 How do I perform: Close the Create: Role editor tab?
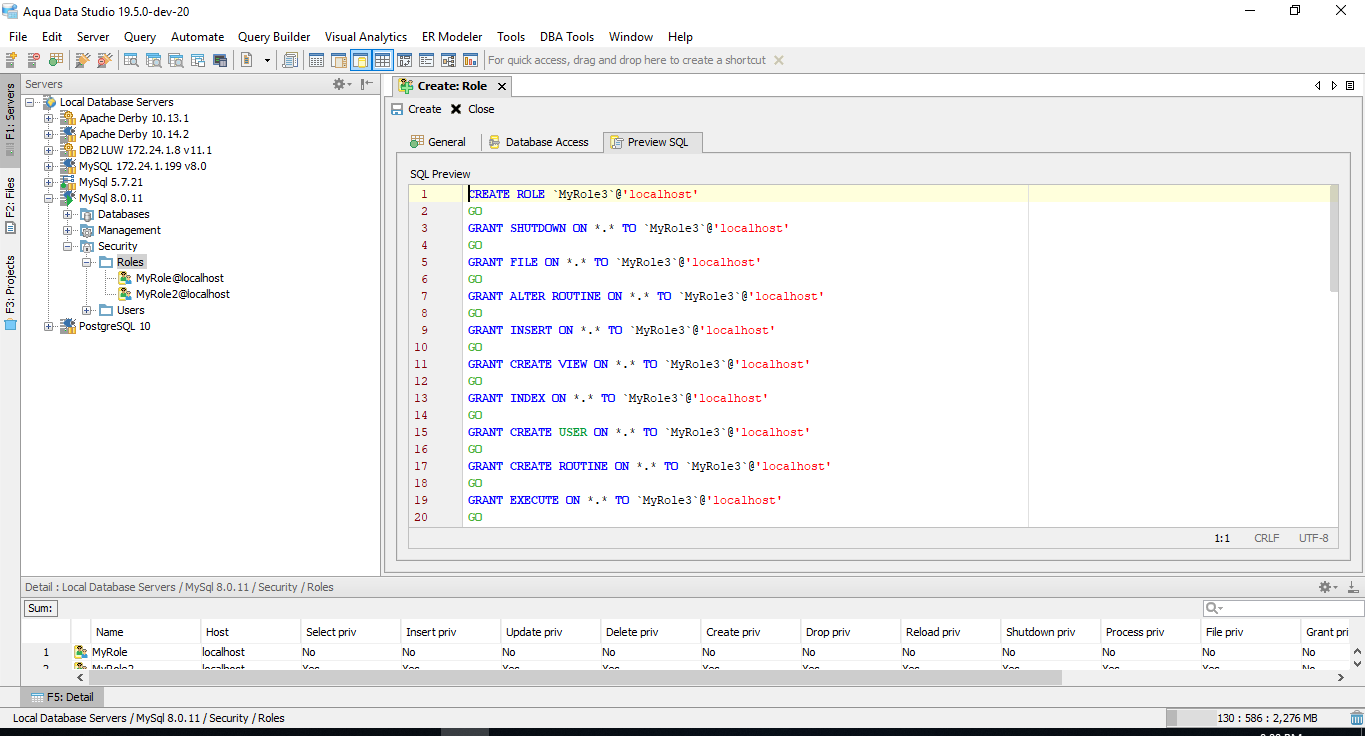point(502,86)
